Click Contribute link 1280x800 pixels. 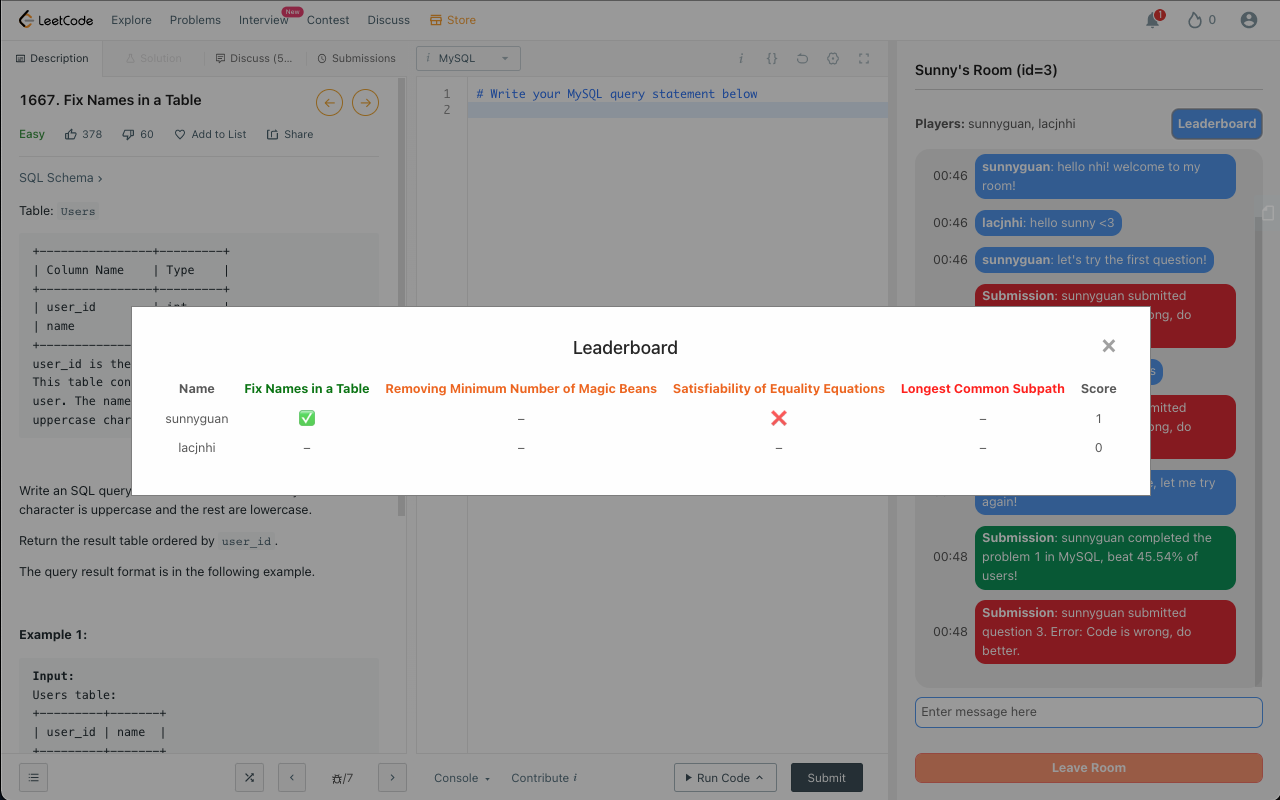pos(544,778)
